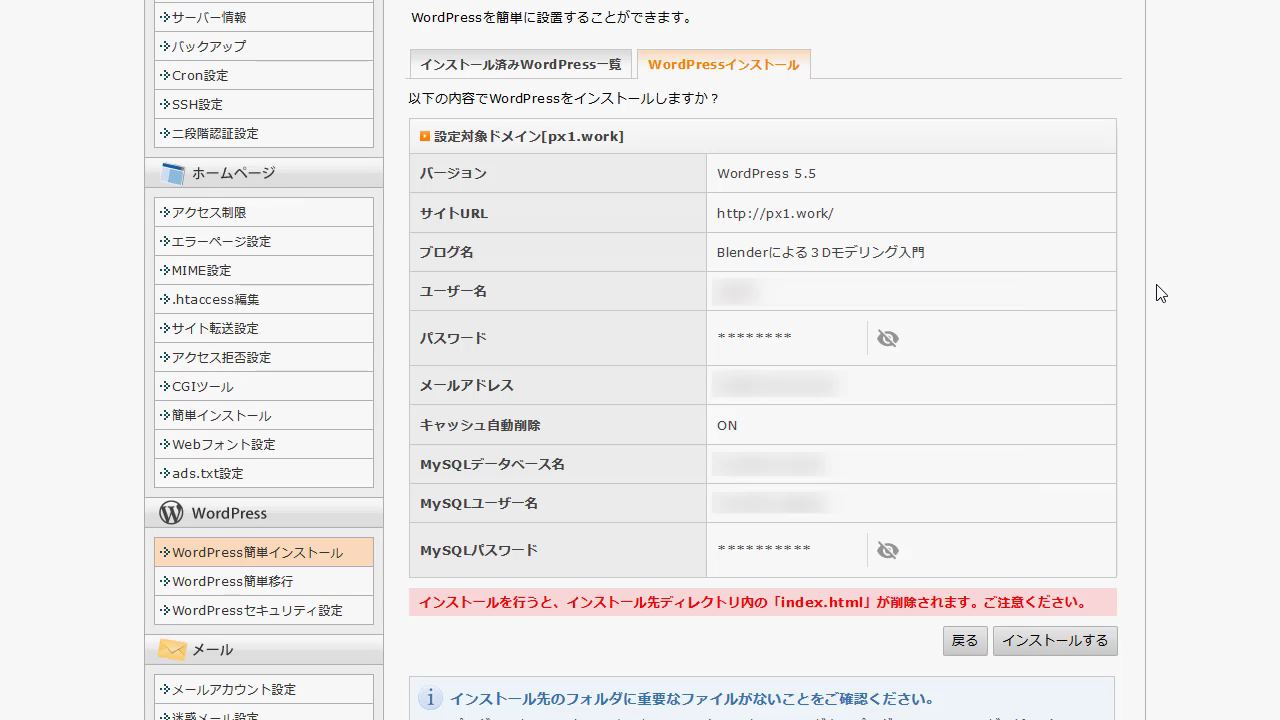Select アクセス制限 menu item
This screenshot has height=720, width=1280.
click(x=209, y=213)
